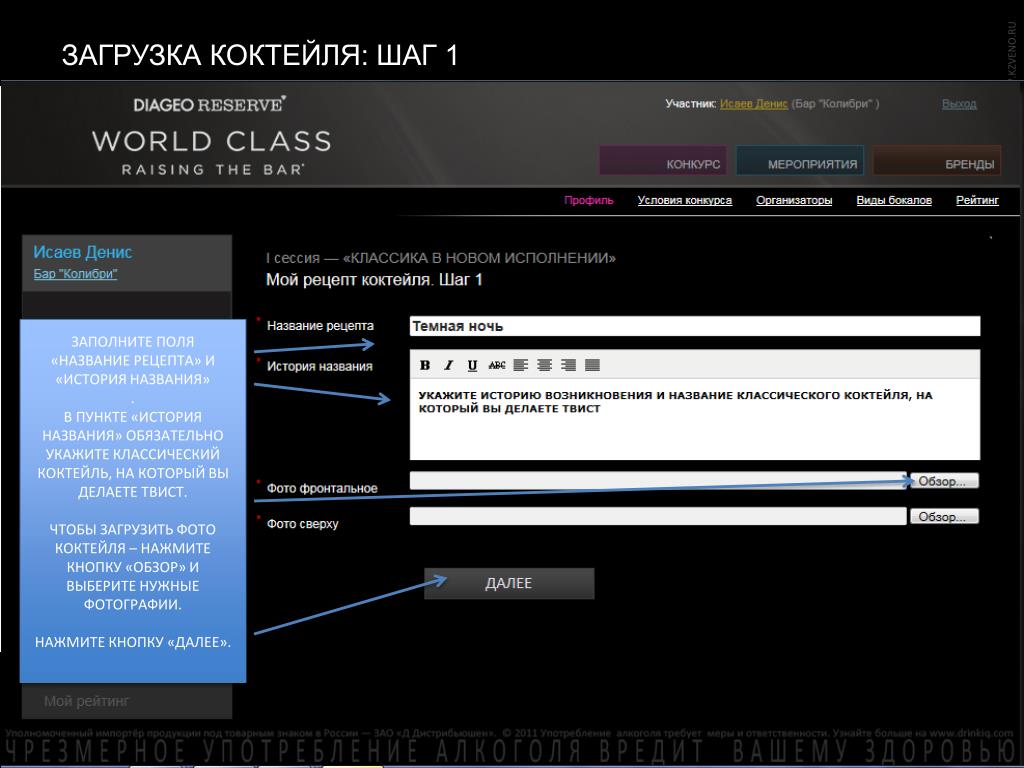Viewport: 1024px width, 768px height.
Task: Click the Фото сверху file path field
Action: coord(658,516)
